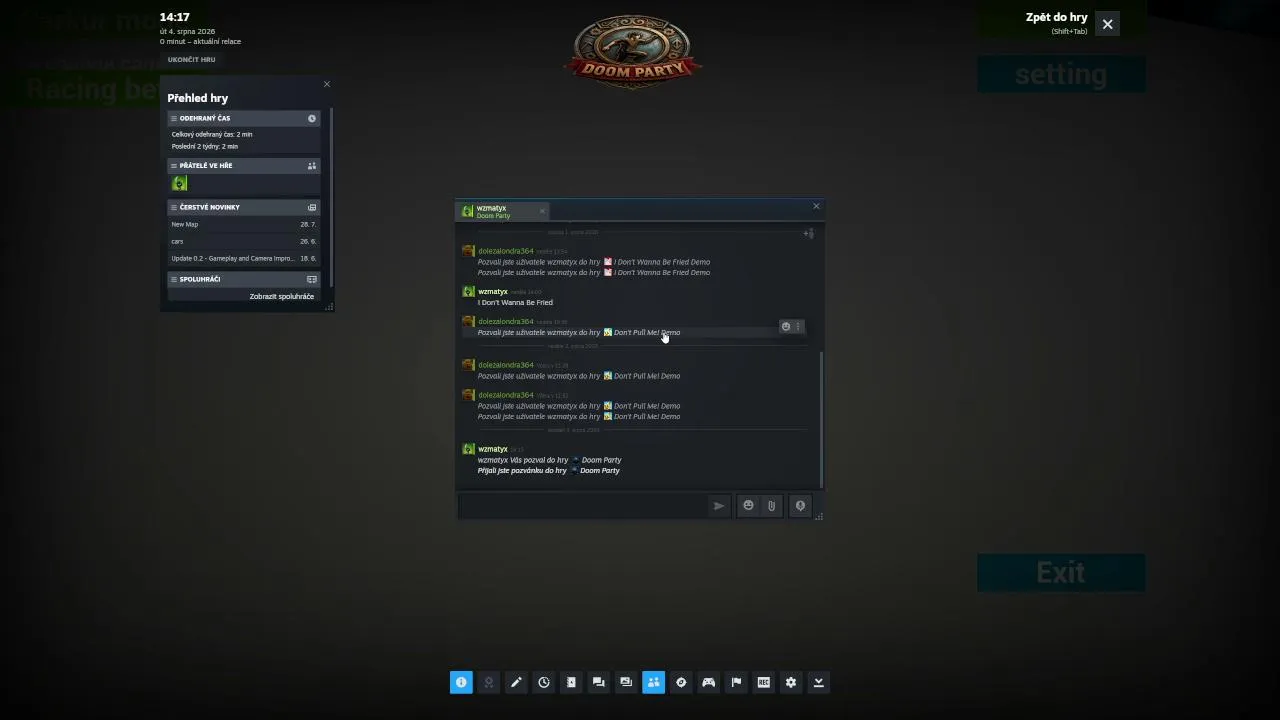Click the 14:17 clock at top left
Screen dimensions: 1280x720
(175, 17)
